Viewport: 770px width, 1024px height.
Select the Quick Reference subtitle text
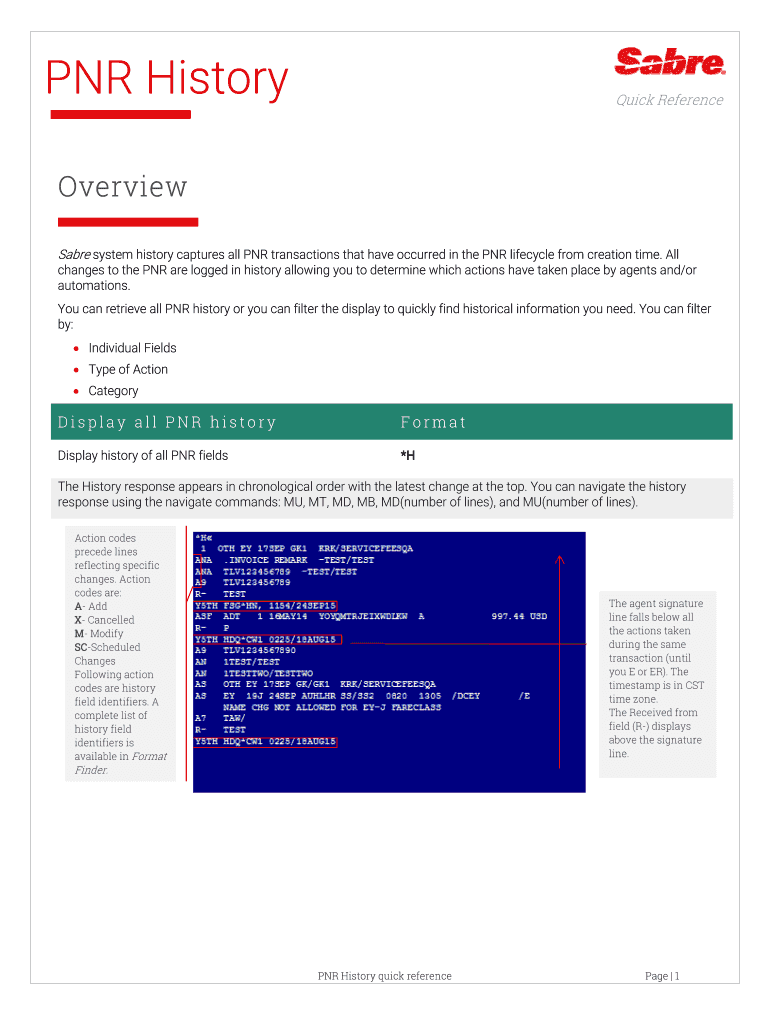(669, 100)
